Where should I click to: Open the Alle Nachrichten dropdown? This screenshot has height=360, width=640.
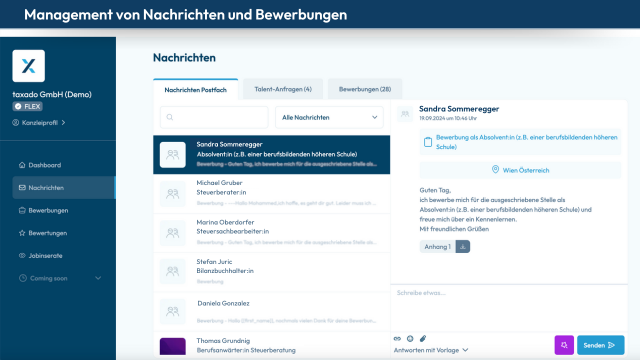coord(329,118)
